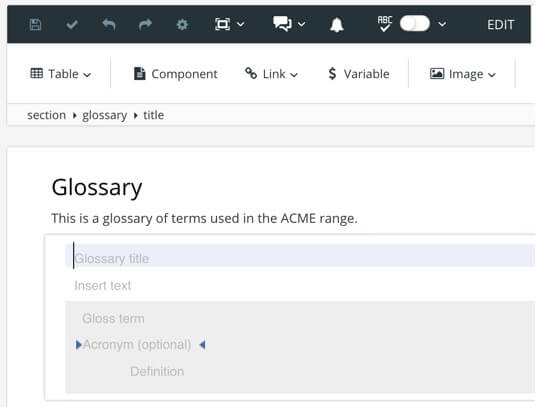Click the Table grid icon

pyautogui.click(x=37, y=73)
